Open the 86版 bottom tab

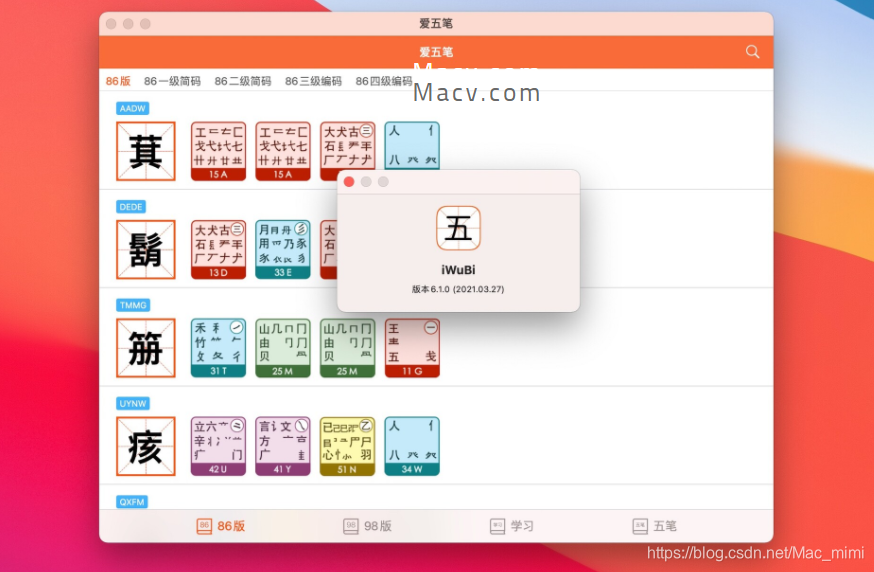click(221, 526)
